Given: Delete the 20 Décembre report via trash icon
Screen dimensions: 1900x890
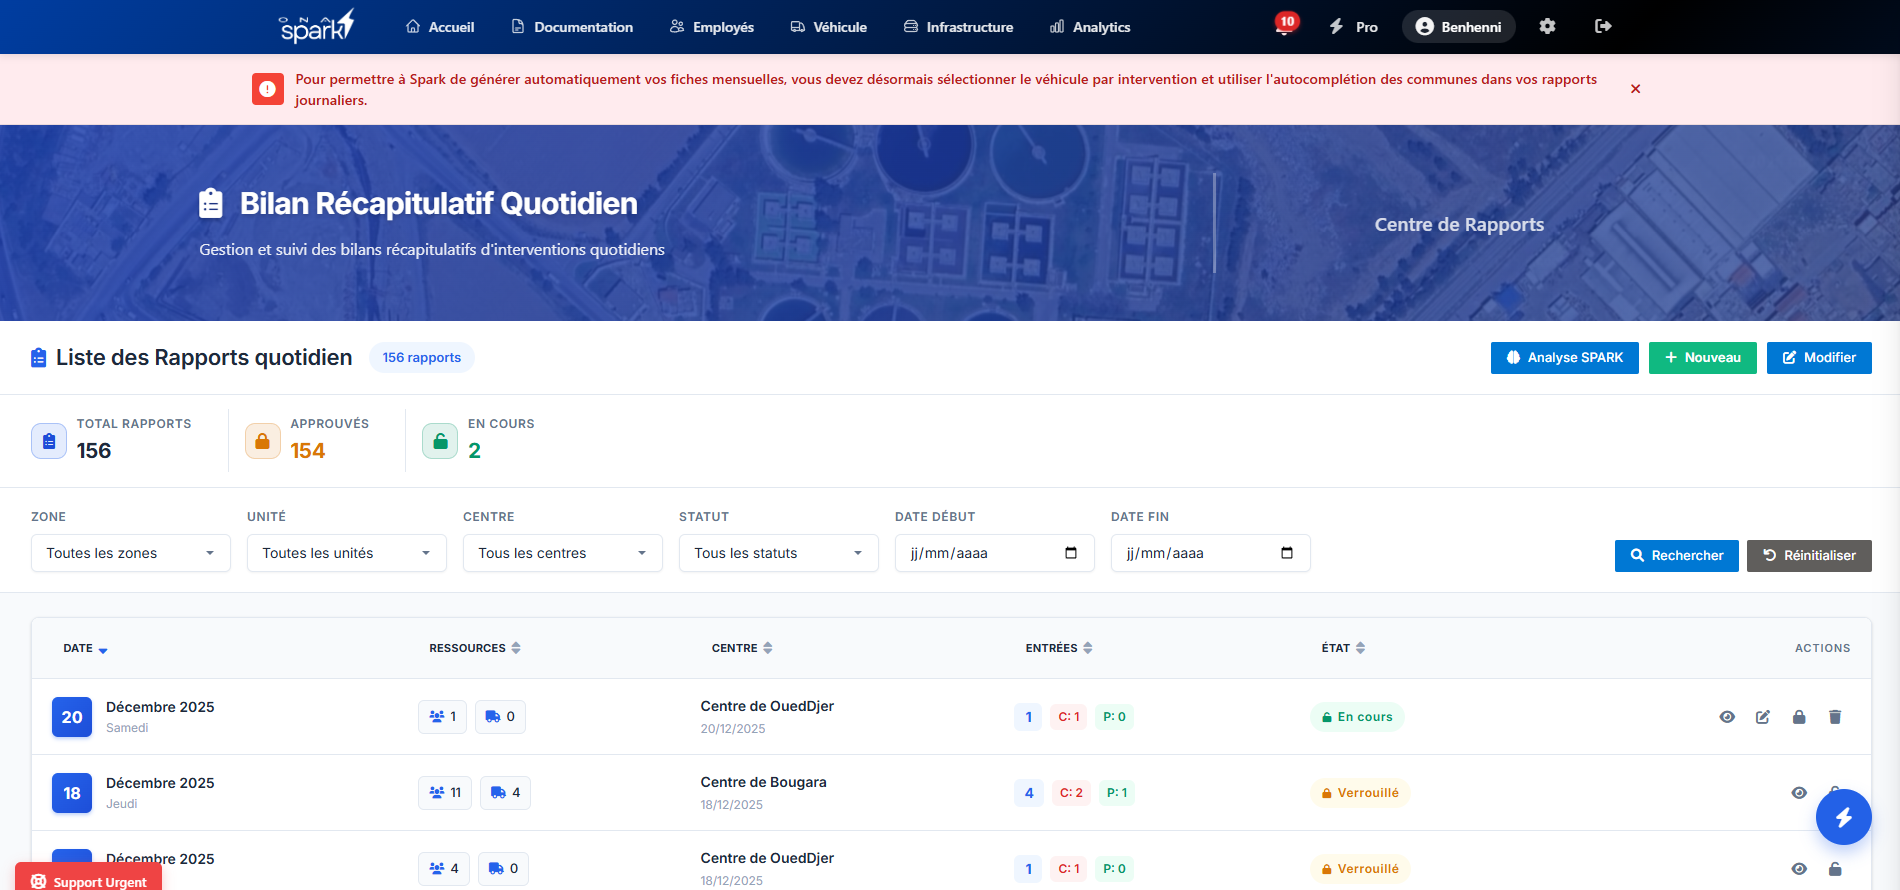Looking at the screenshot, I should [1835, 717].
